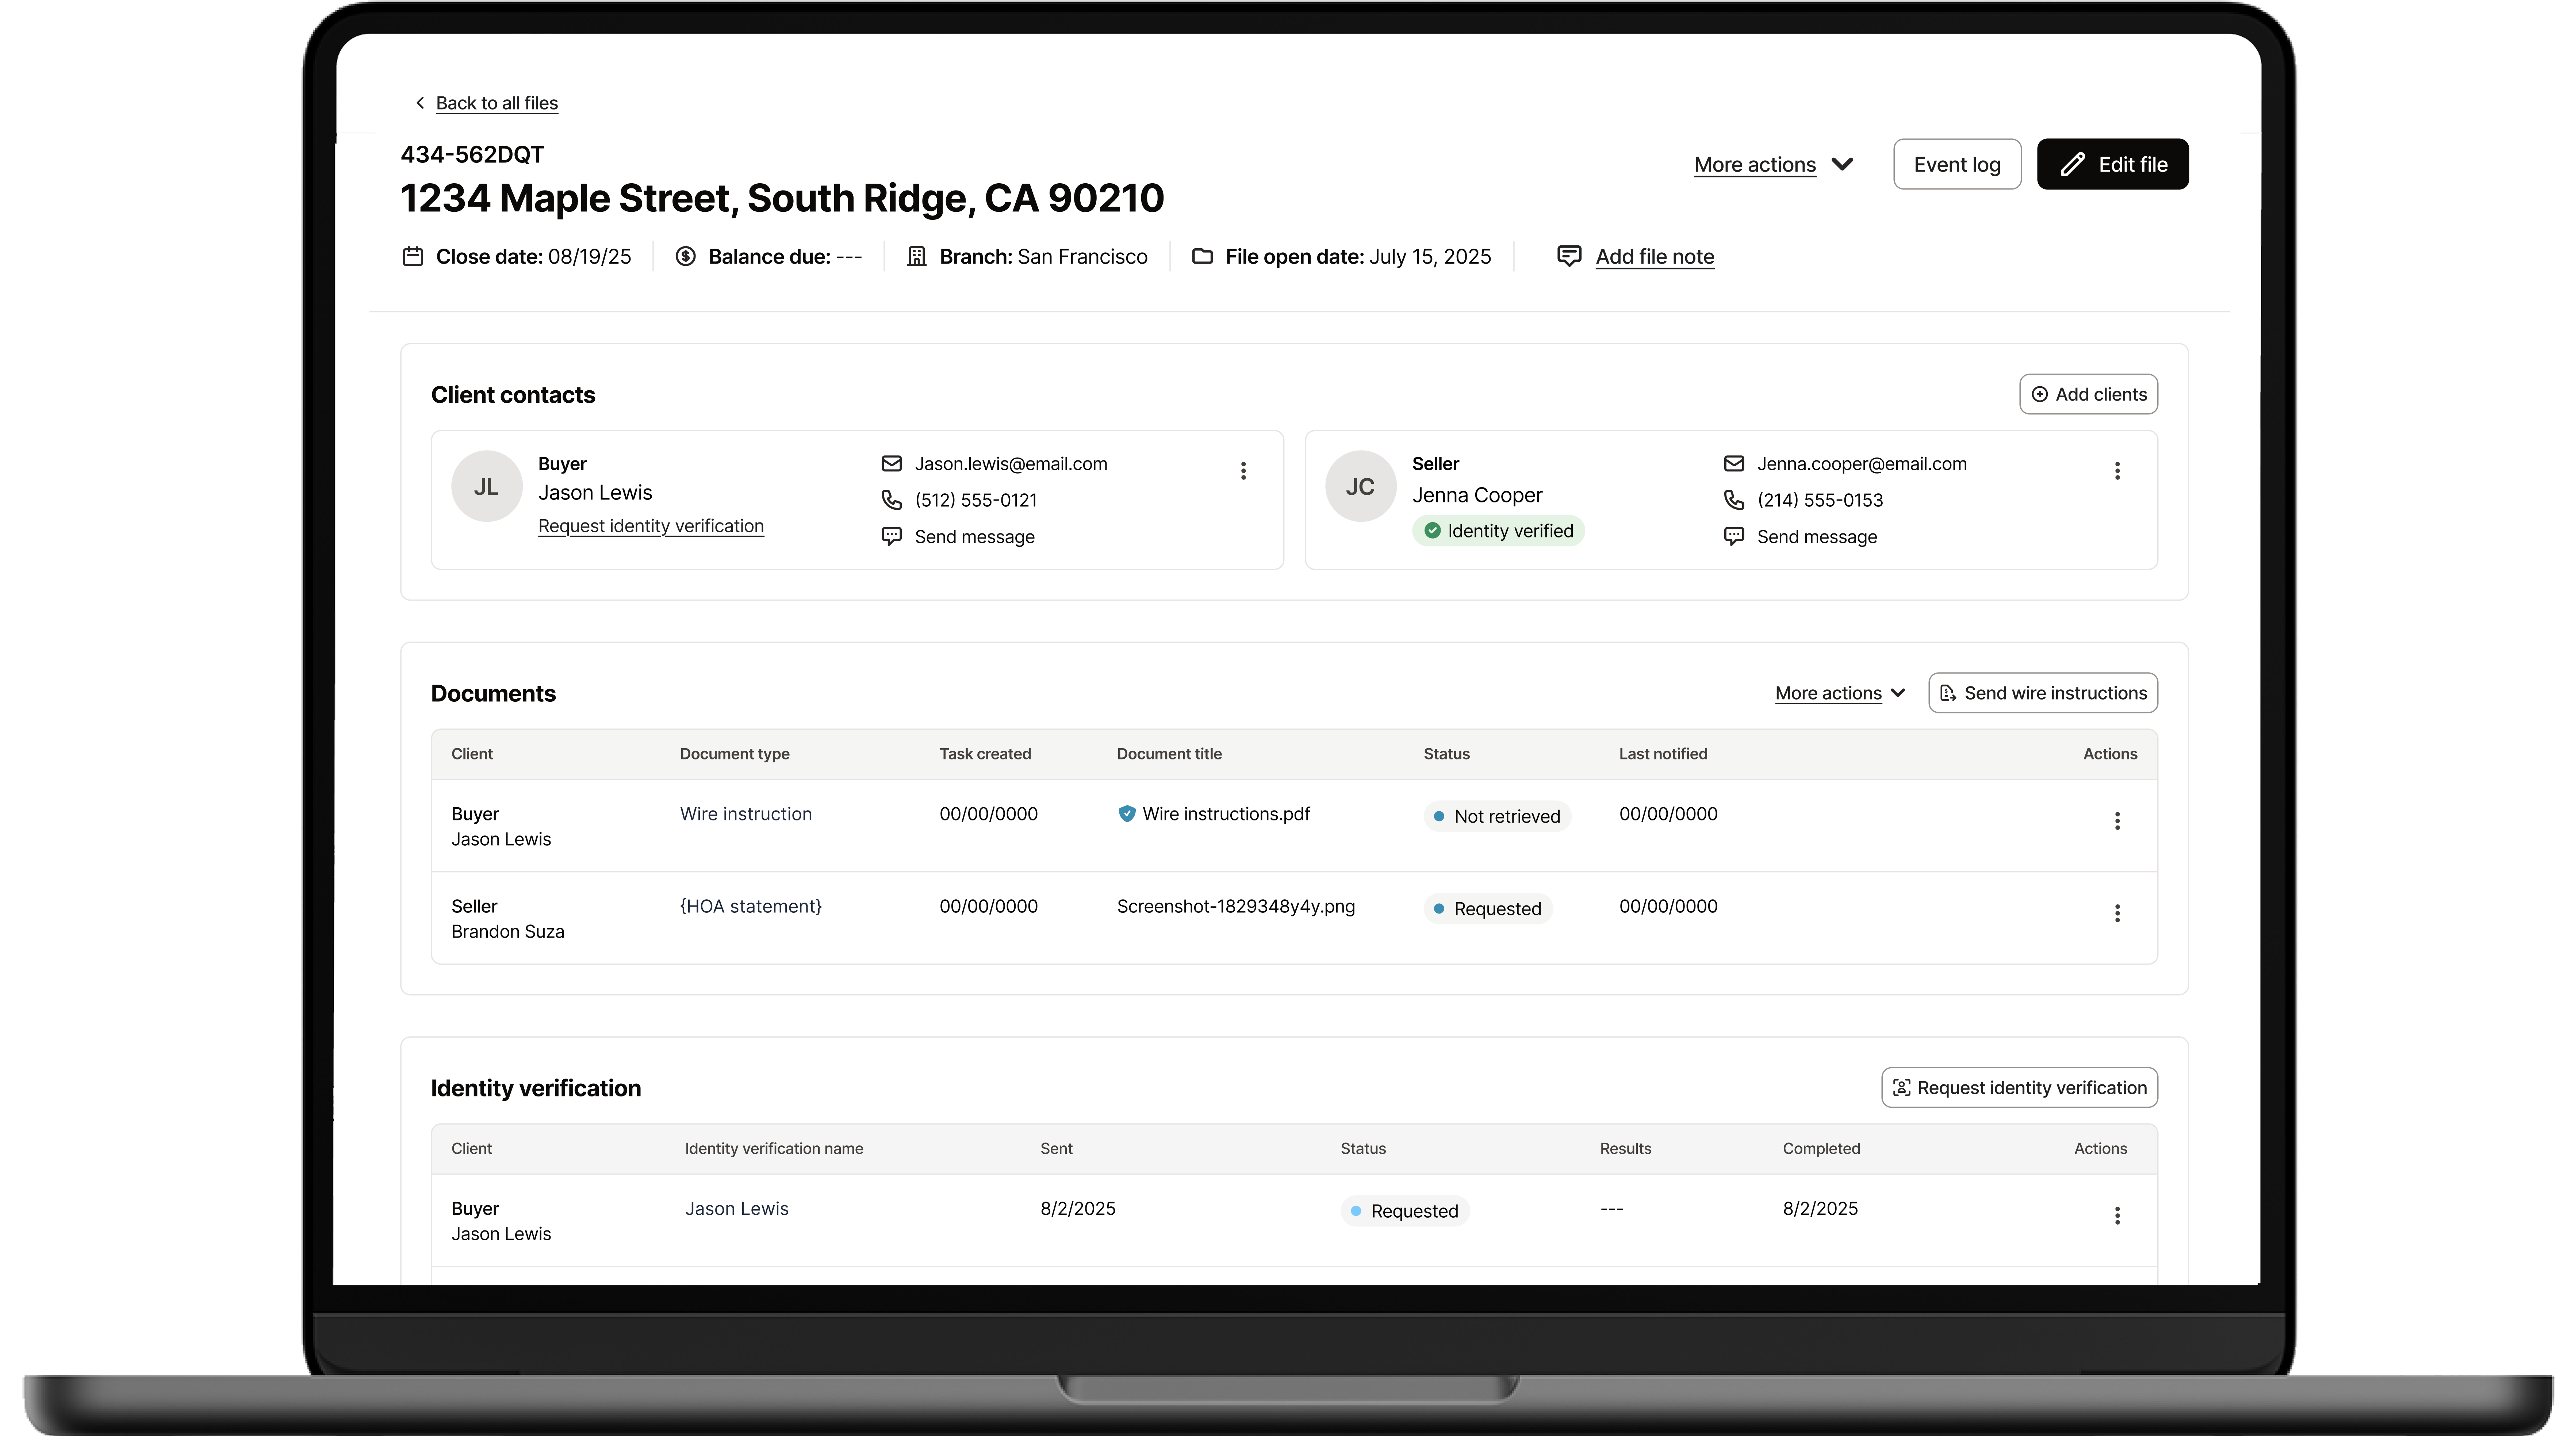Open actions menu for HOA statement row

(x=2117, y=913)
